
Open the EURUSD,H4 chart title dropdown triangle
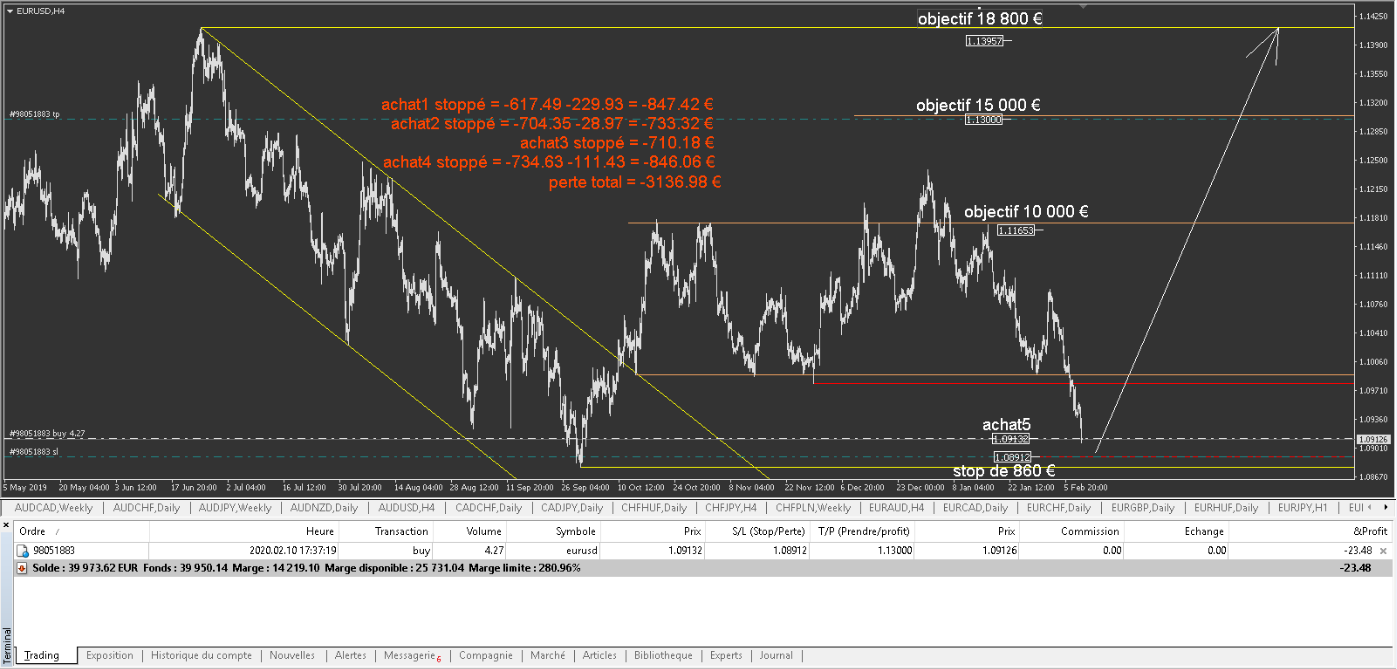[10, 10]
